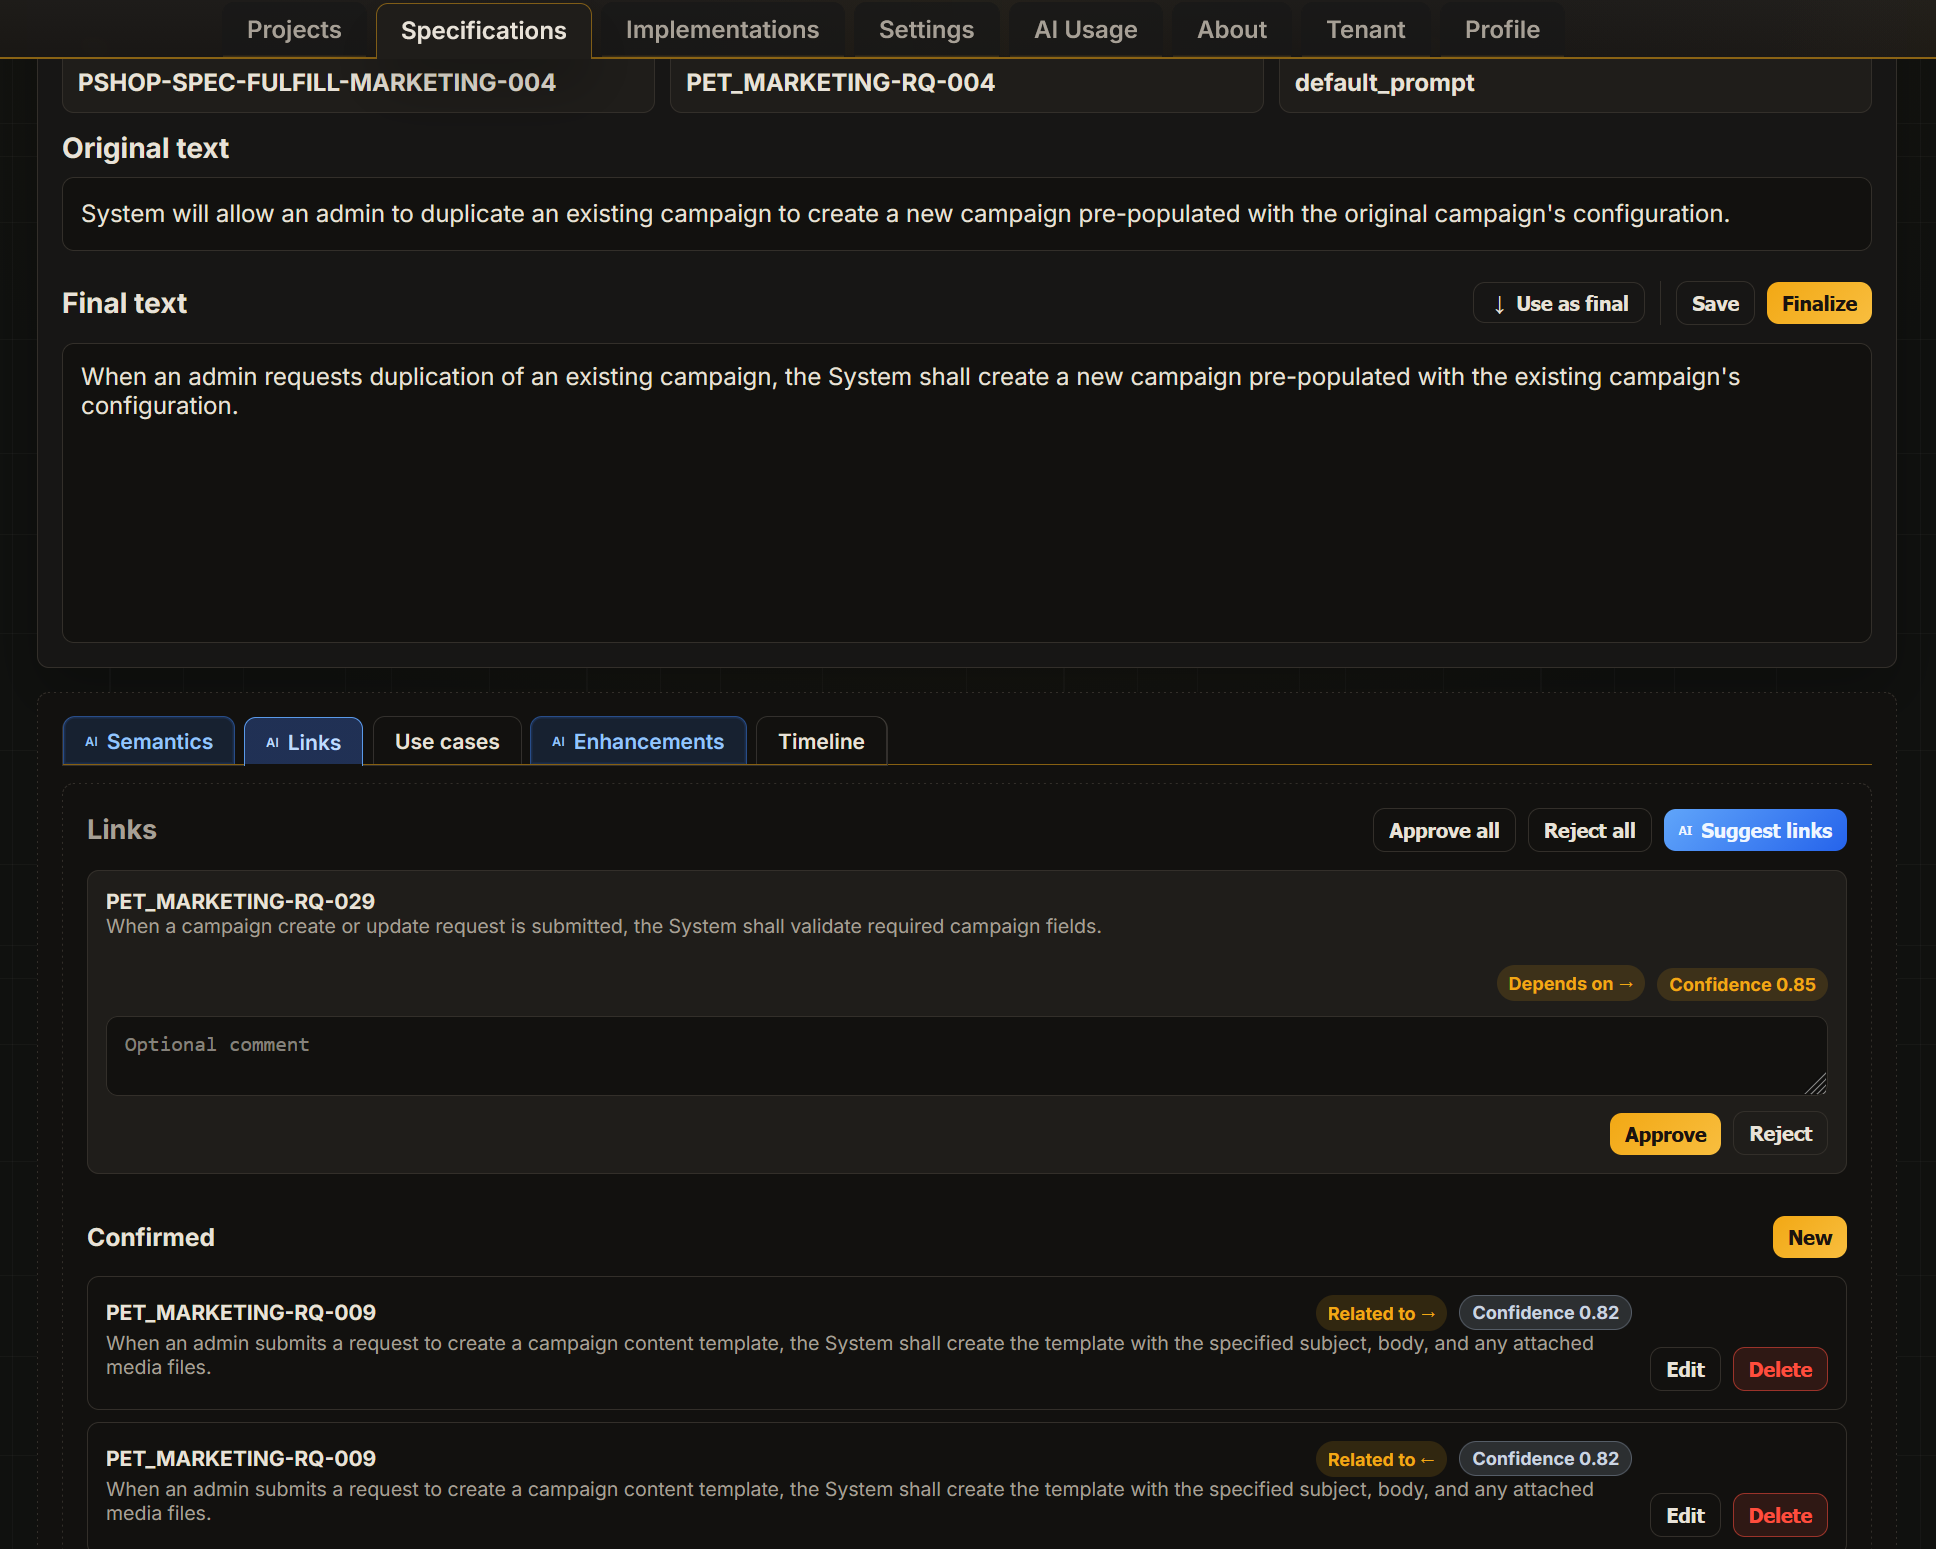Click the PET_MARKETING-RQ-004 identifier field
This screenshot has height=1549, width=1936.
966,83
